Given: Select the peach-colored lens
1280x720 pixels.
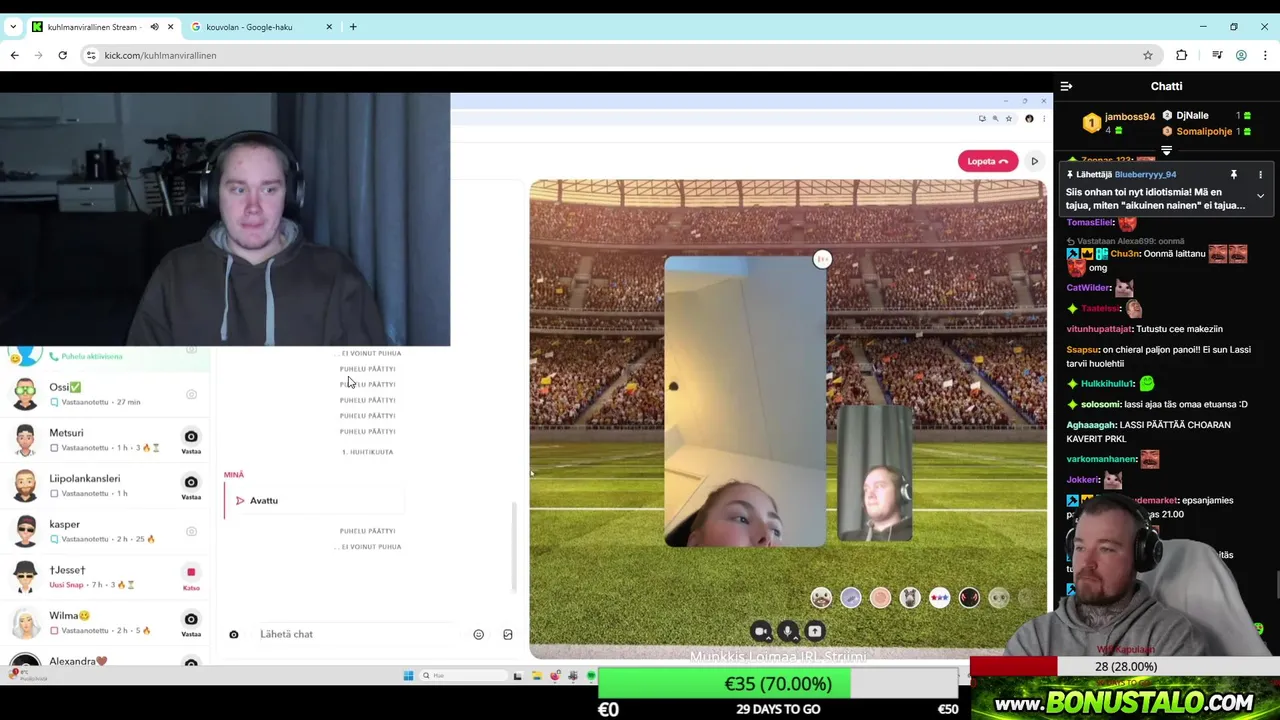Looking at the screenshot, I should tap(880, 598).
